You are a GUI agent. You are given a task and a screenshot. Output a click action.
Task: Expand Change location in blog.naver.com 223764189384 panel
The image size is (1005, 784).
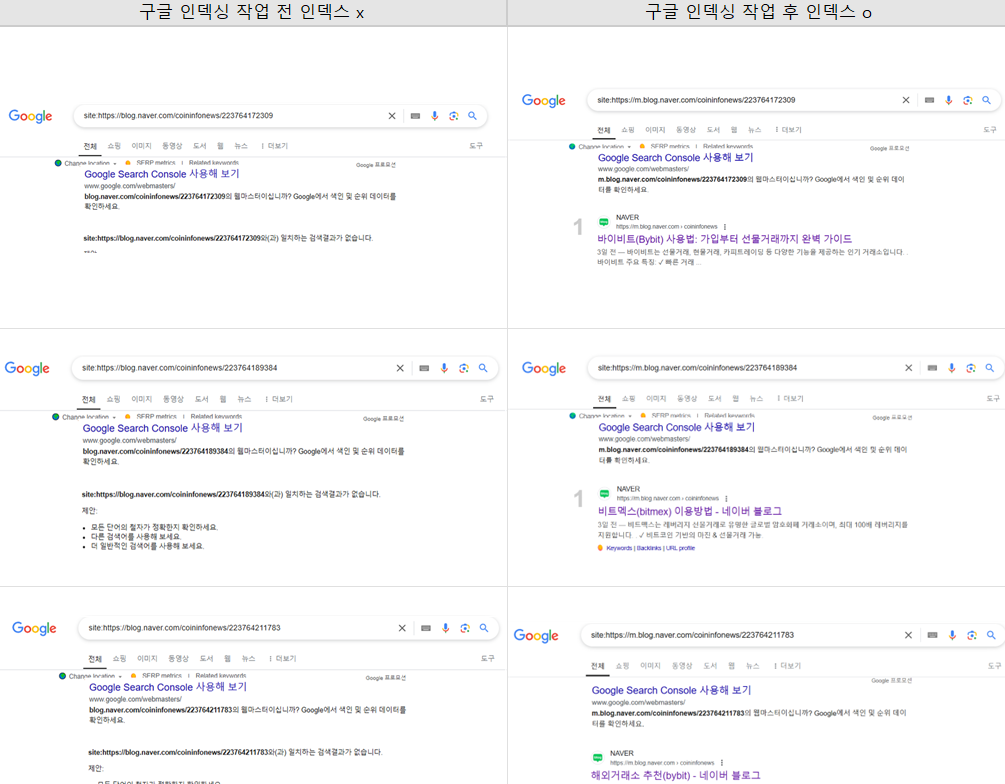(84, 417)
